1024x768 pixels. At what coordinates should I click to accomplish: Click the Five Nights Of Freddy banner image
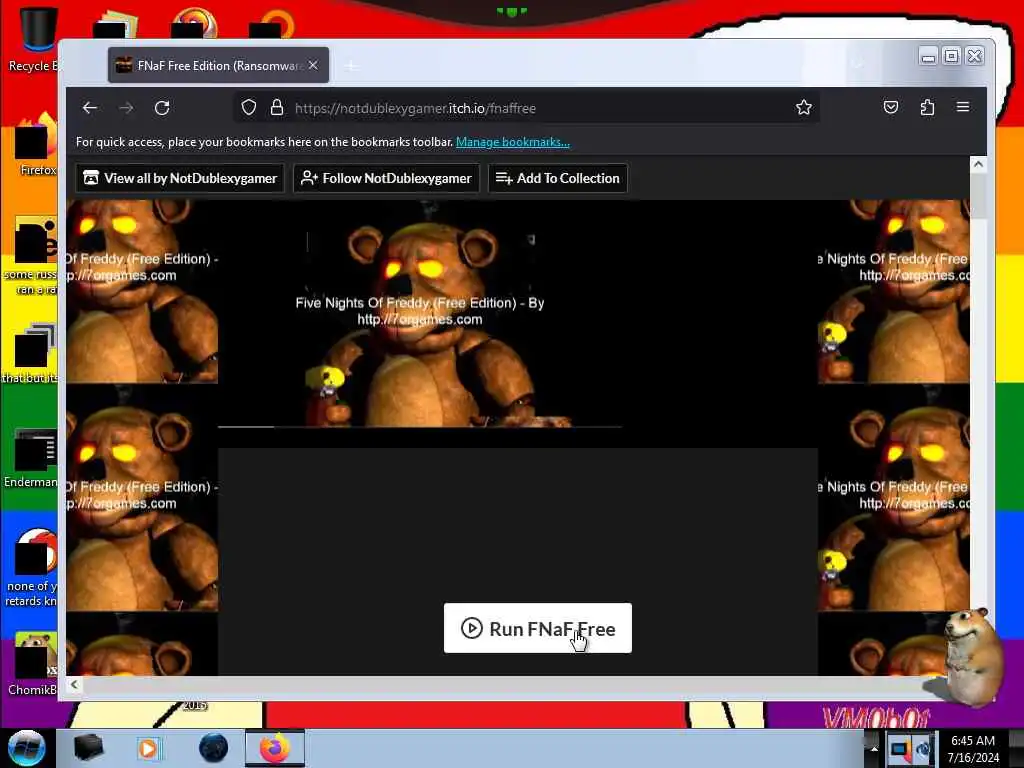[420, 313]
